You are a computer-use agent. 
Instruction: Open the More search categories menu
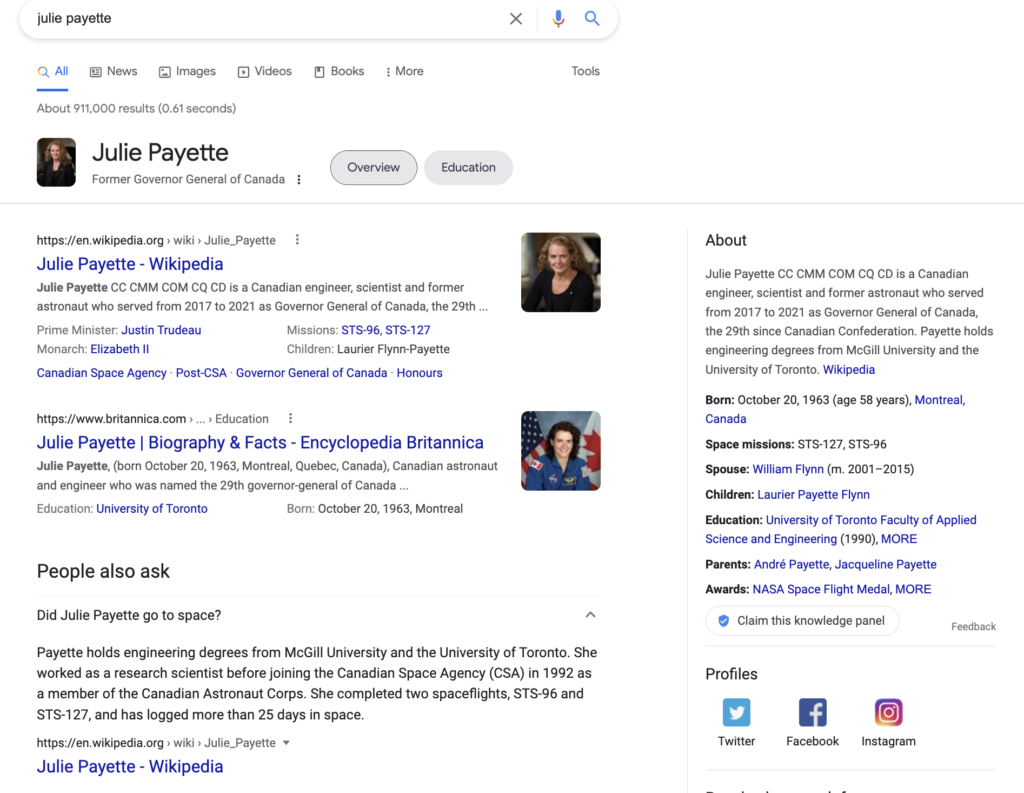(x=404, y=71)
